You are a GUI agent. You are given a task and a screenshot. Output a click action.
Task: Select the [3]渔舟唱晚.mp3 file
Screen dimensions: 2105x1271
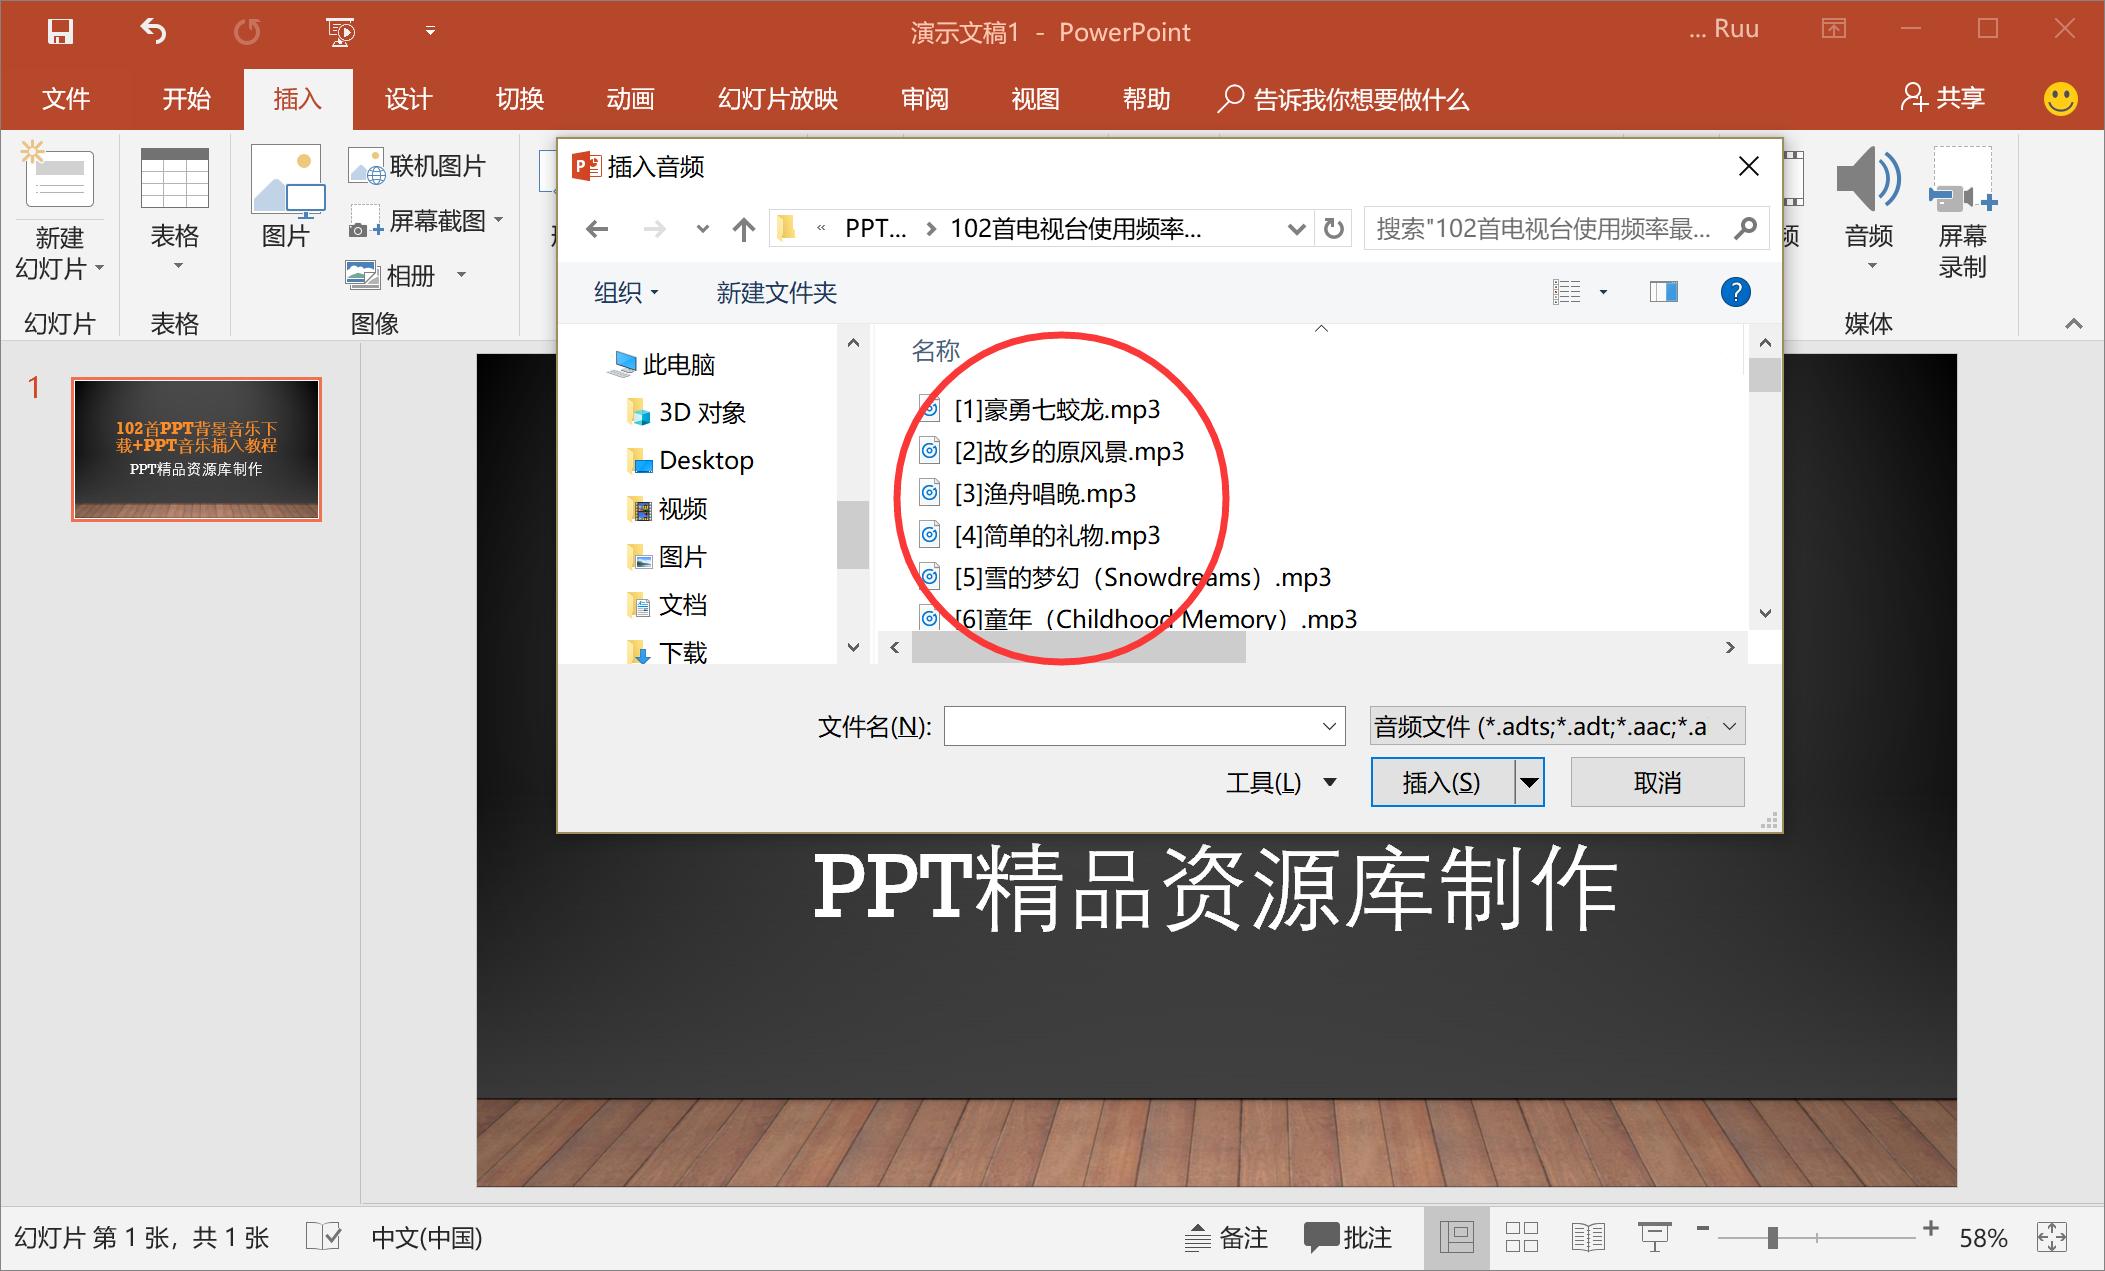coord(1044,493)
